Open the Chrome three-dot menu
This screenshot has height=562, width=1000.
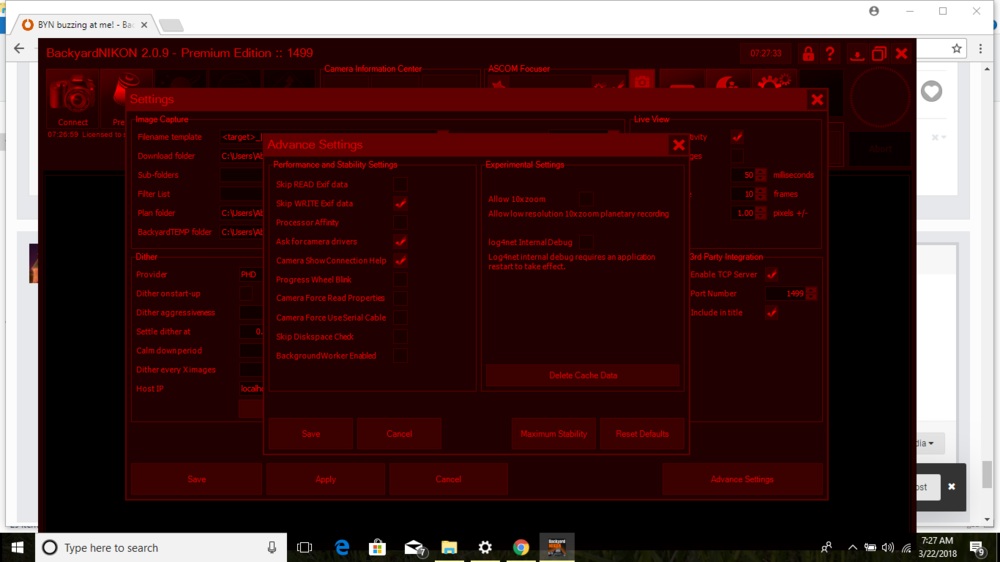980,48
